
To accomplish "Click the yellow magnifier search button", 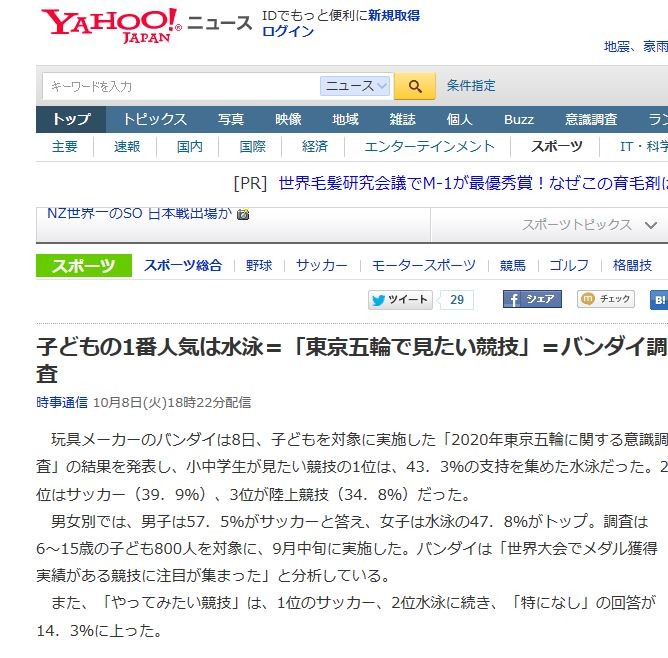I will [x=415, y=86].
